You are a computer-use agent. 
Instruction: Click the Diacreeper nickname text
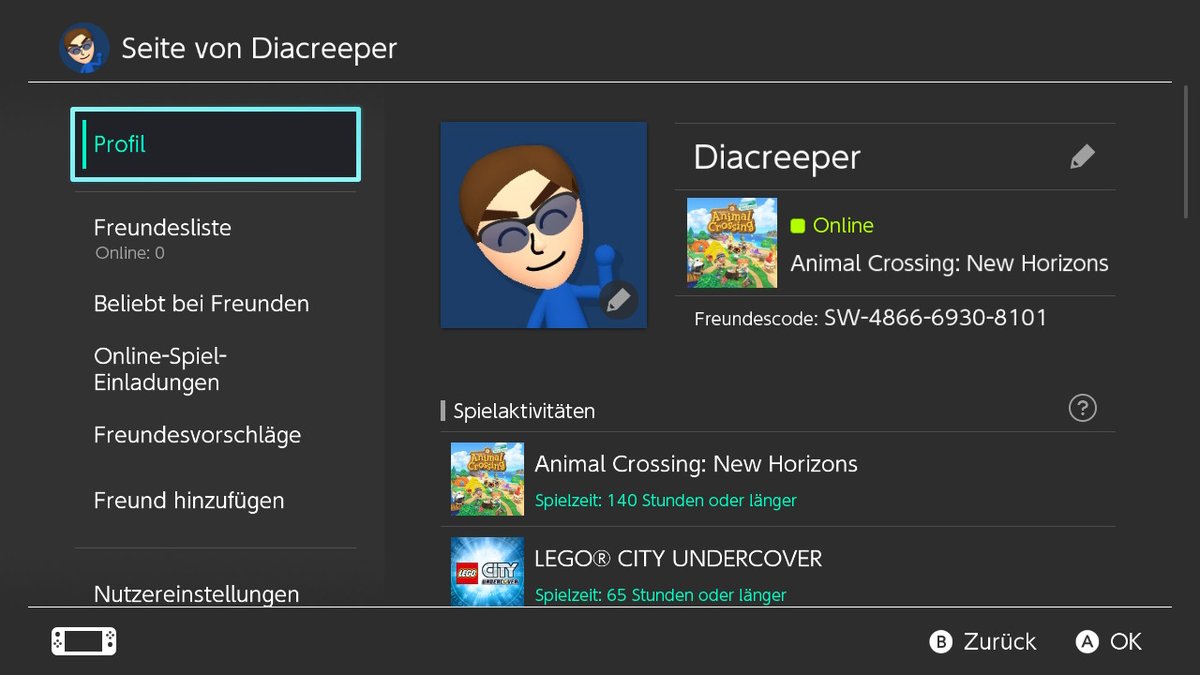click(x=777, y=158)
